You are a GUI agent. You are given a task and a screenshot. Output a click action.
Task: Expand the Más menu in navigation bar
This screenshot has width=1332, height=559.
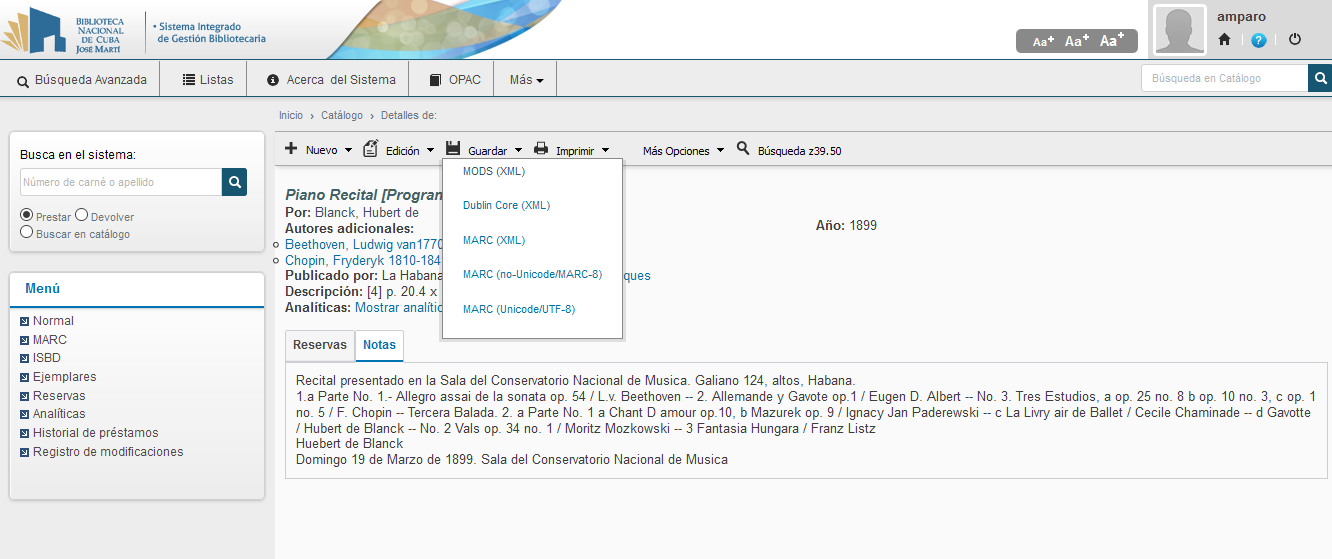click(x=525, y=80)
